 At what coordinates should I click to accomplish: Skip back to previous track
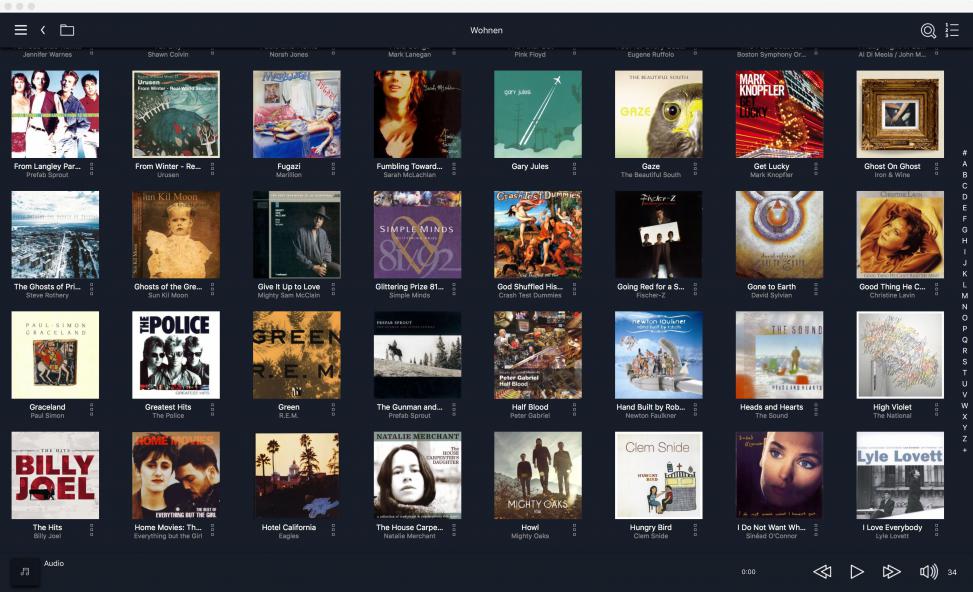tap(822, 572)
